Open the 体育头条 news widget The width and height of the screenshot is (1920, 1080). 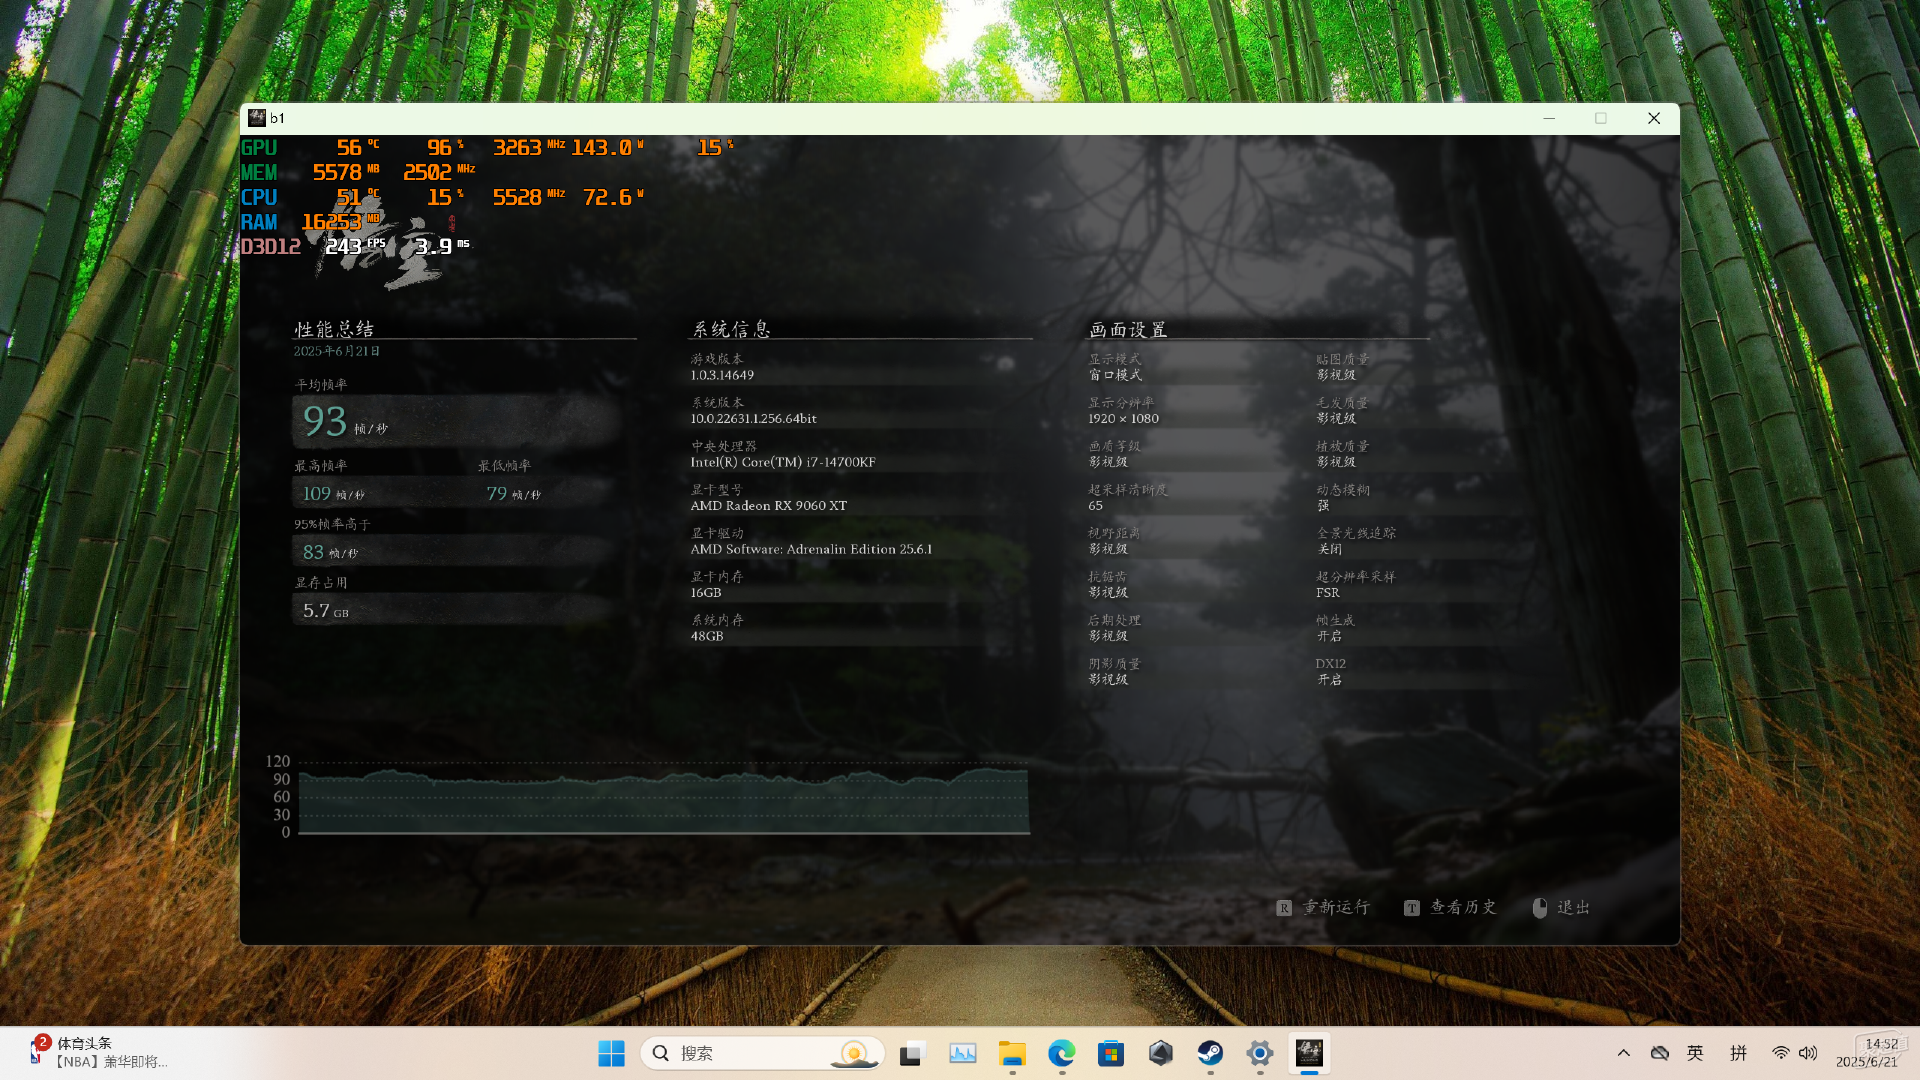(98, 1053)
